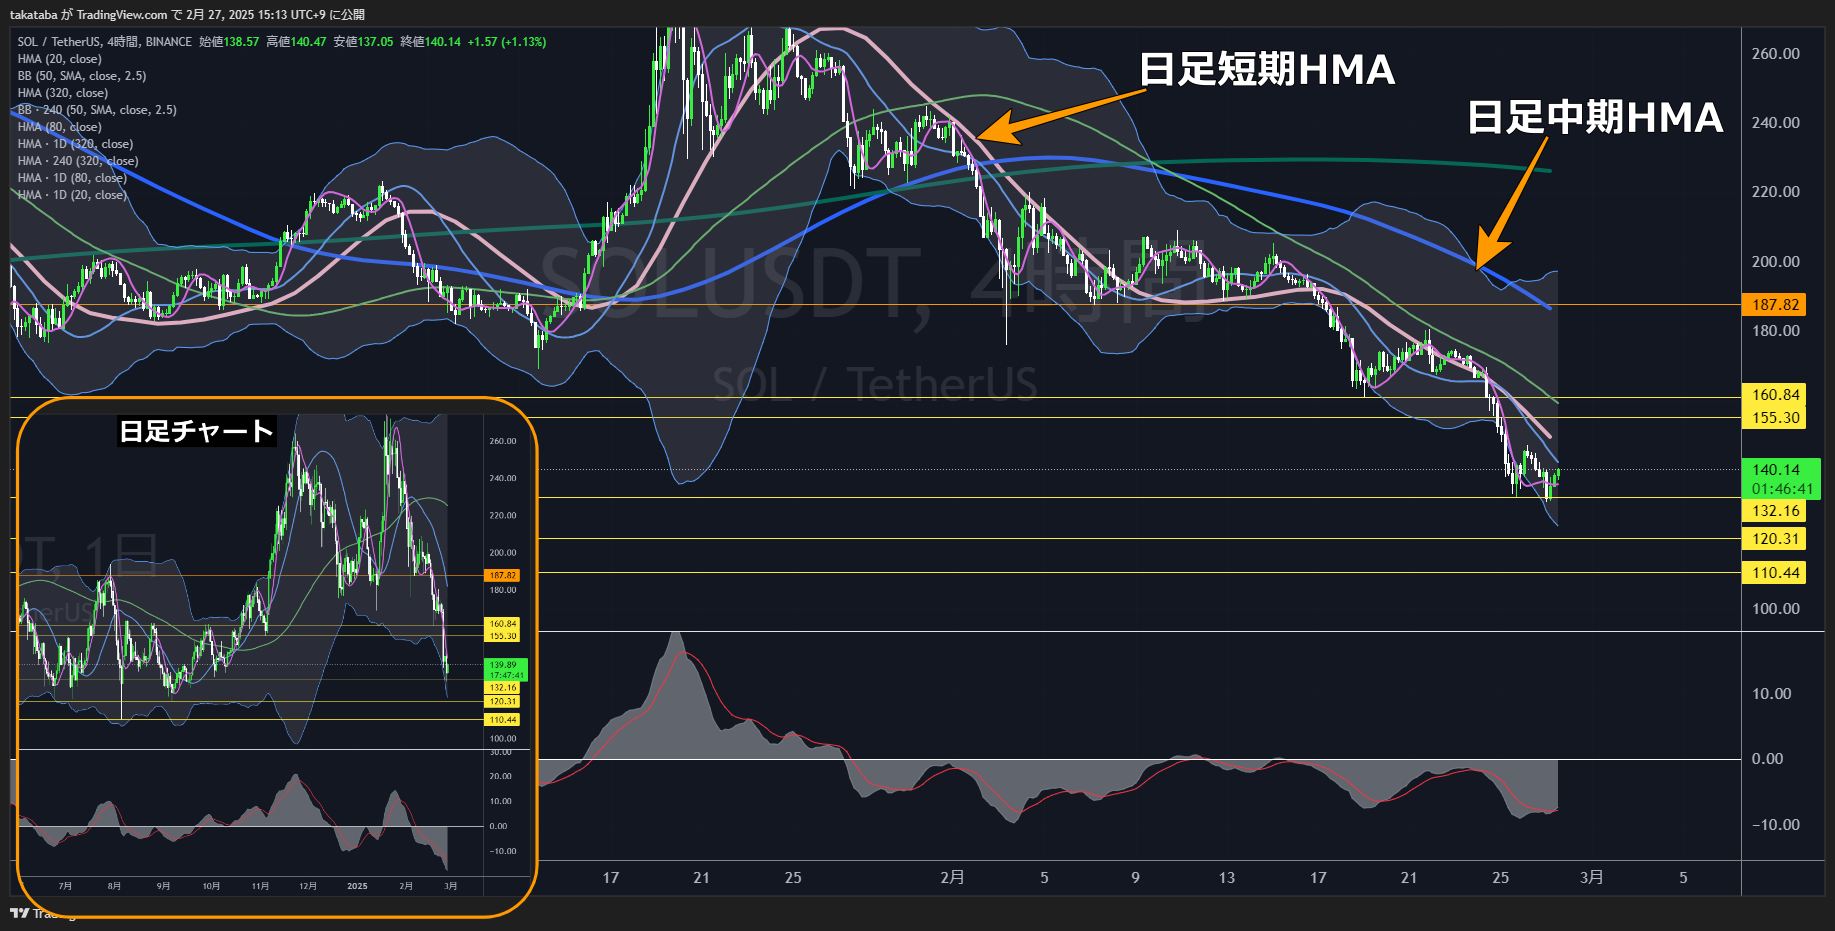The image size is (1835, 931).
Task: Click 260.00 on the main price axis
Action: 1775,54
